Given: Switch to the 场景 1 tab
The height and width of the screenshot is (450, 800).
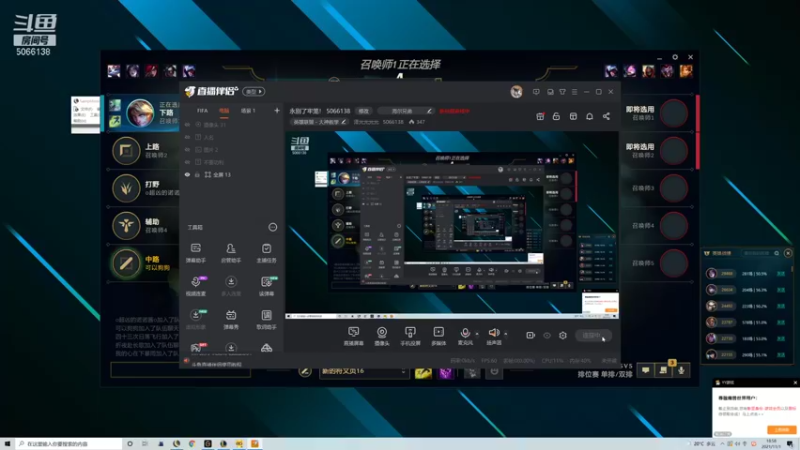Looking at the screenshot, I should click(248, 111).
